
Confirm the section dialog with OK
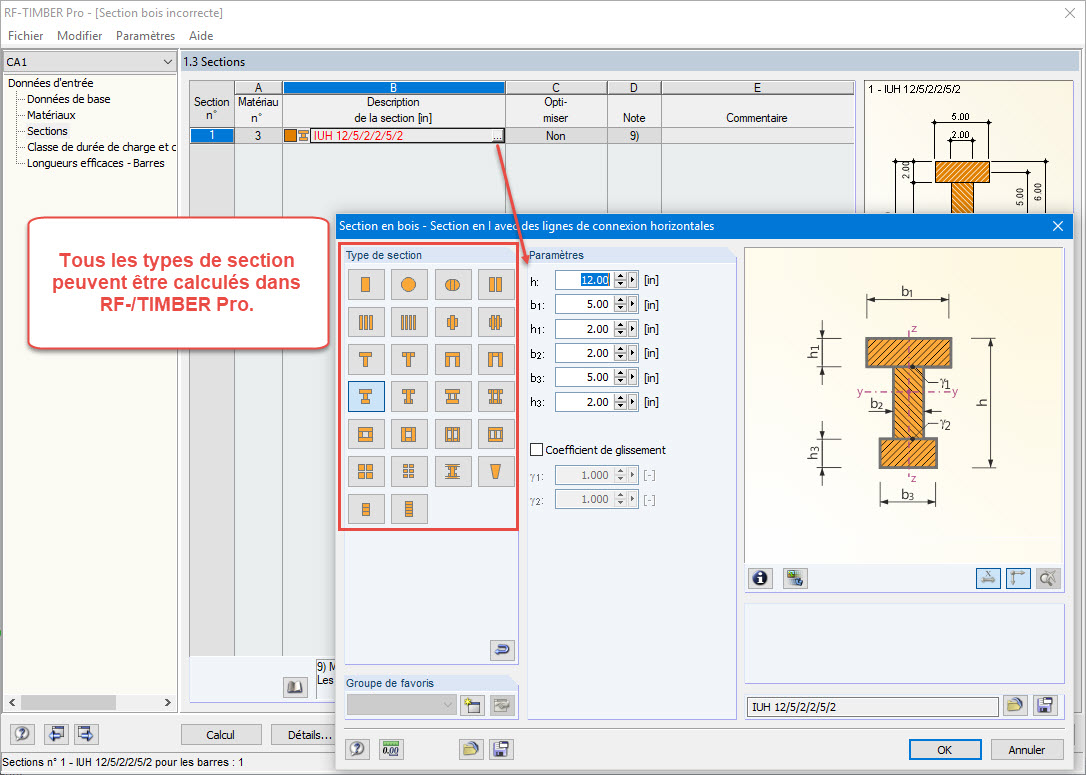[x=944, y=749]
